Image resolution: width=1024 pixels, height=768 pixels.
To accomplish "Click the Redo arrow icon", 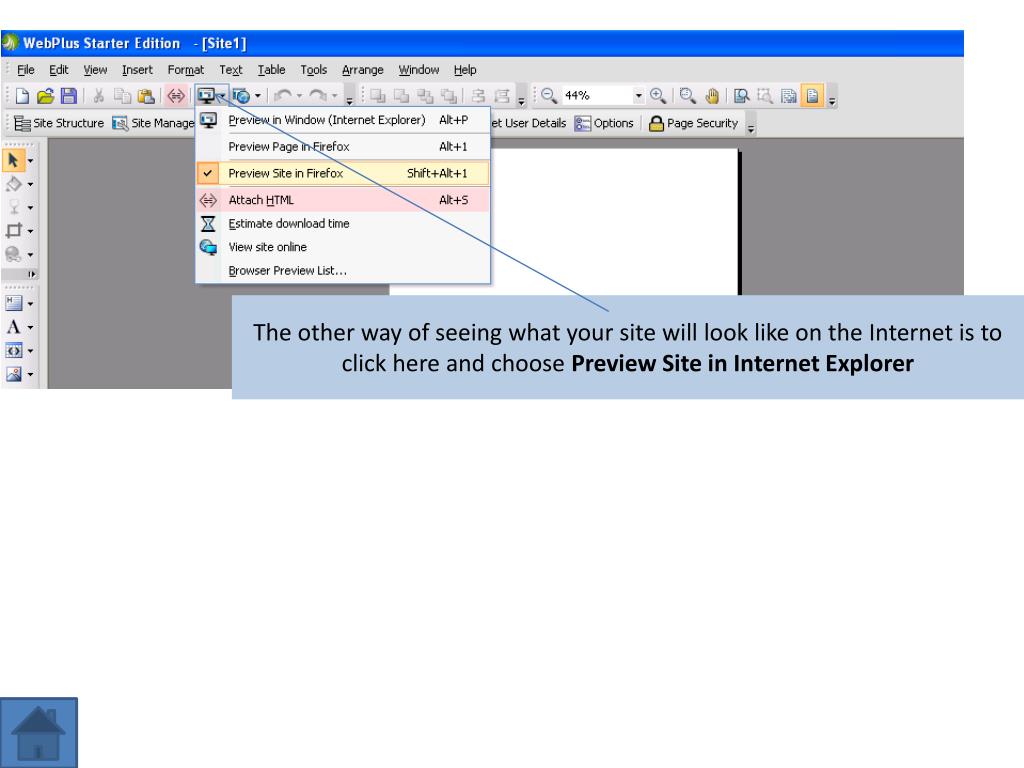I will click(x=318, y=96).
